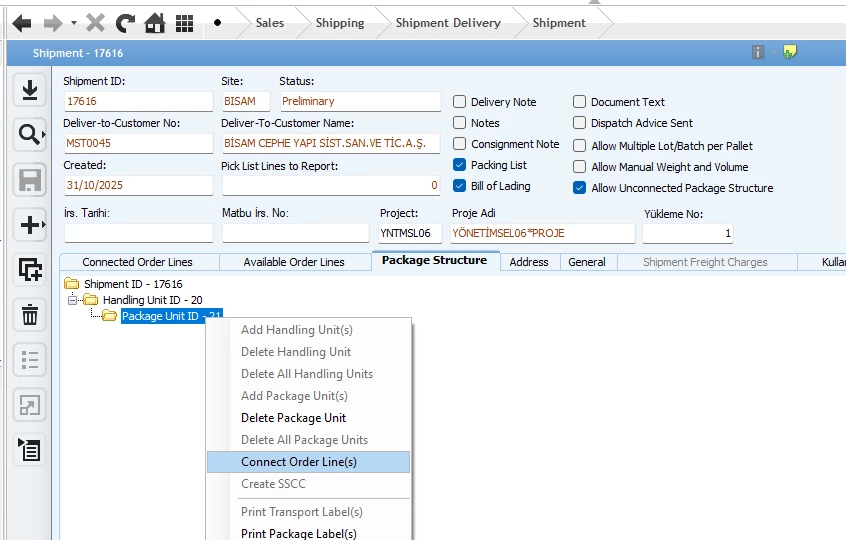Go to the home page icon

point(154,22)
